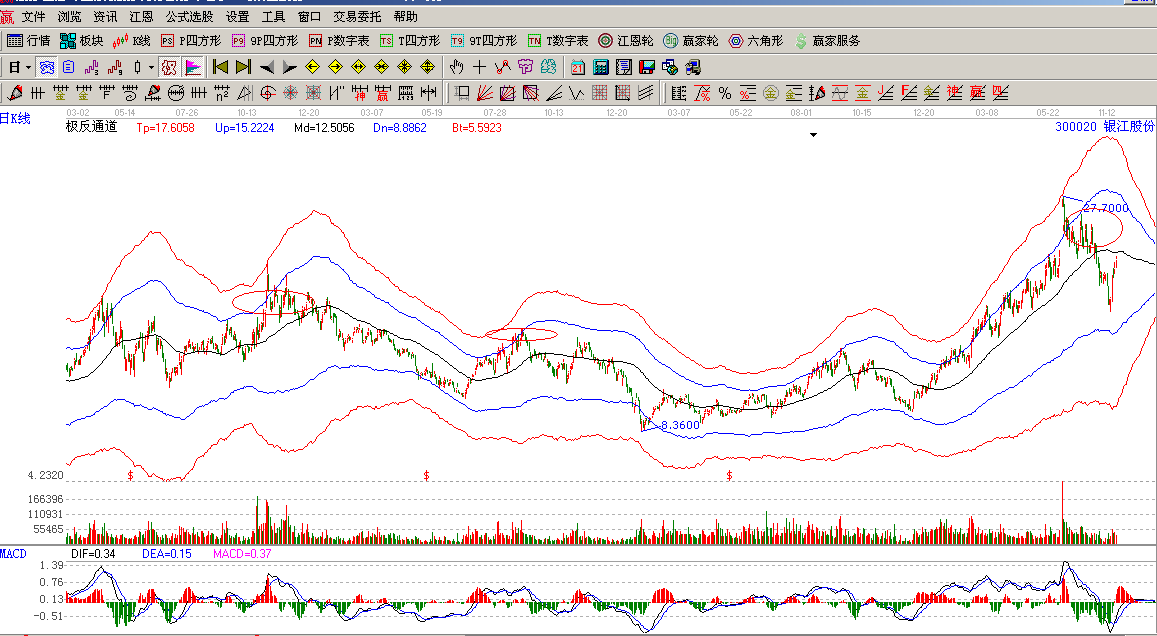Expand the 日 period dropdown arrow
Screen dimensions: 1157x636
(29, 67)
